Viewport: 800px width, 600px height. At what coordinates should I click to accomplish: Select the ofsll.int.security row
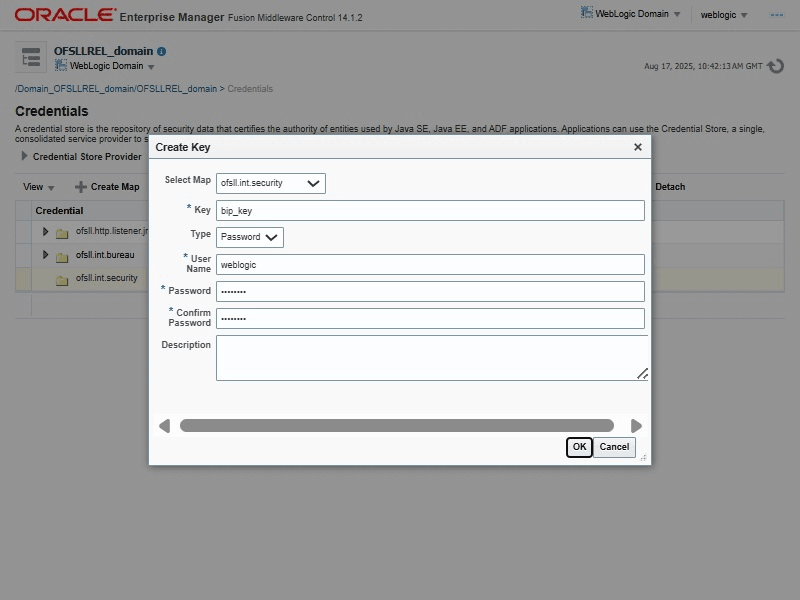click(399, 279)
